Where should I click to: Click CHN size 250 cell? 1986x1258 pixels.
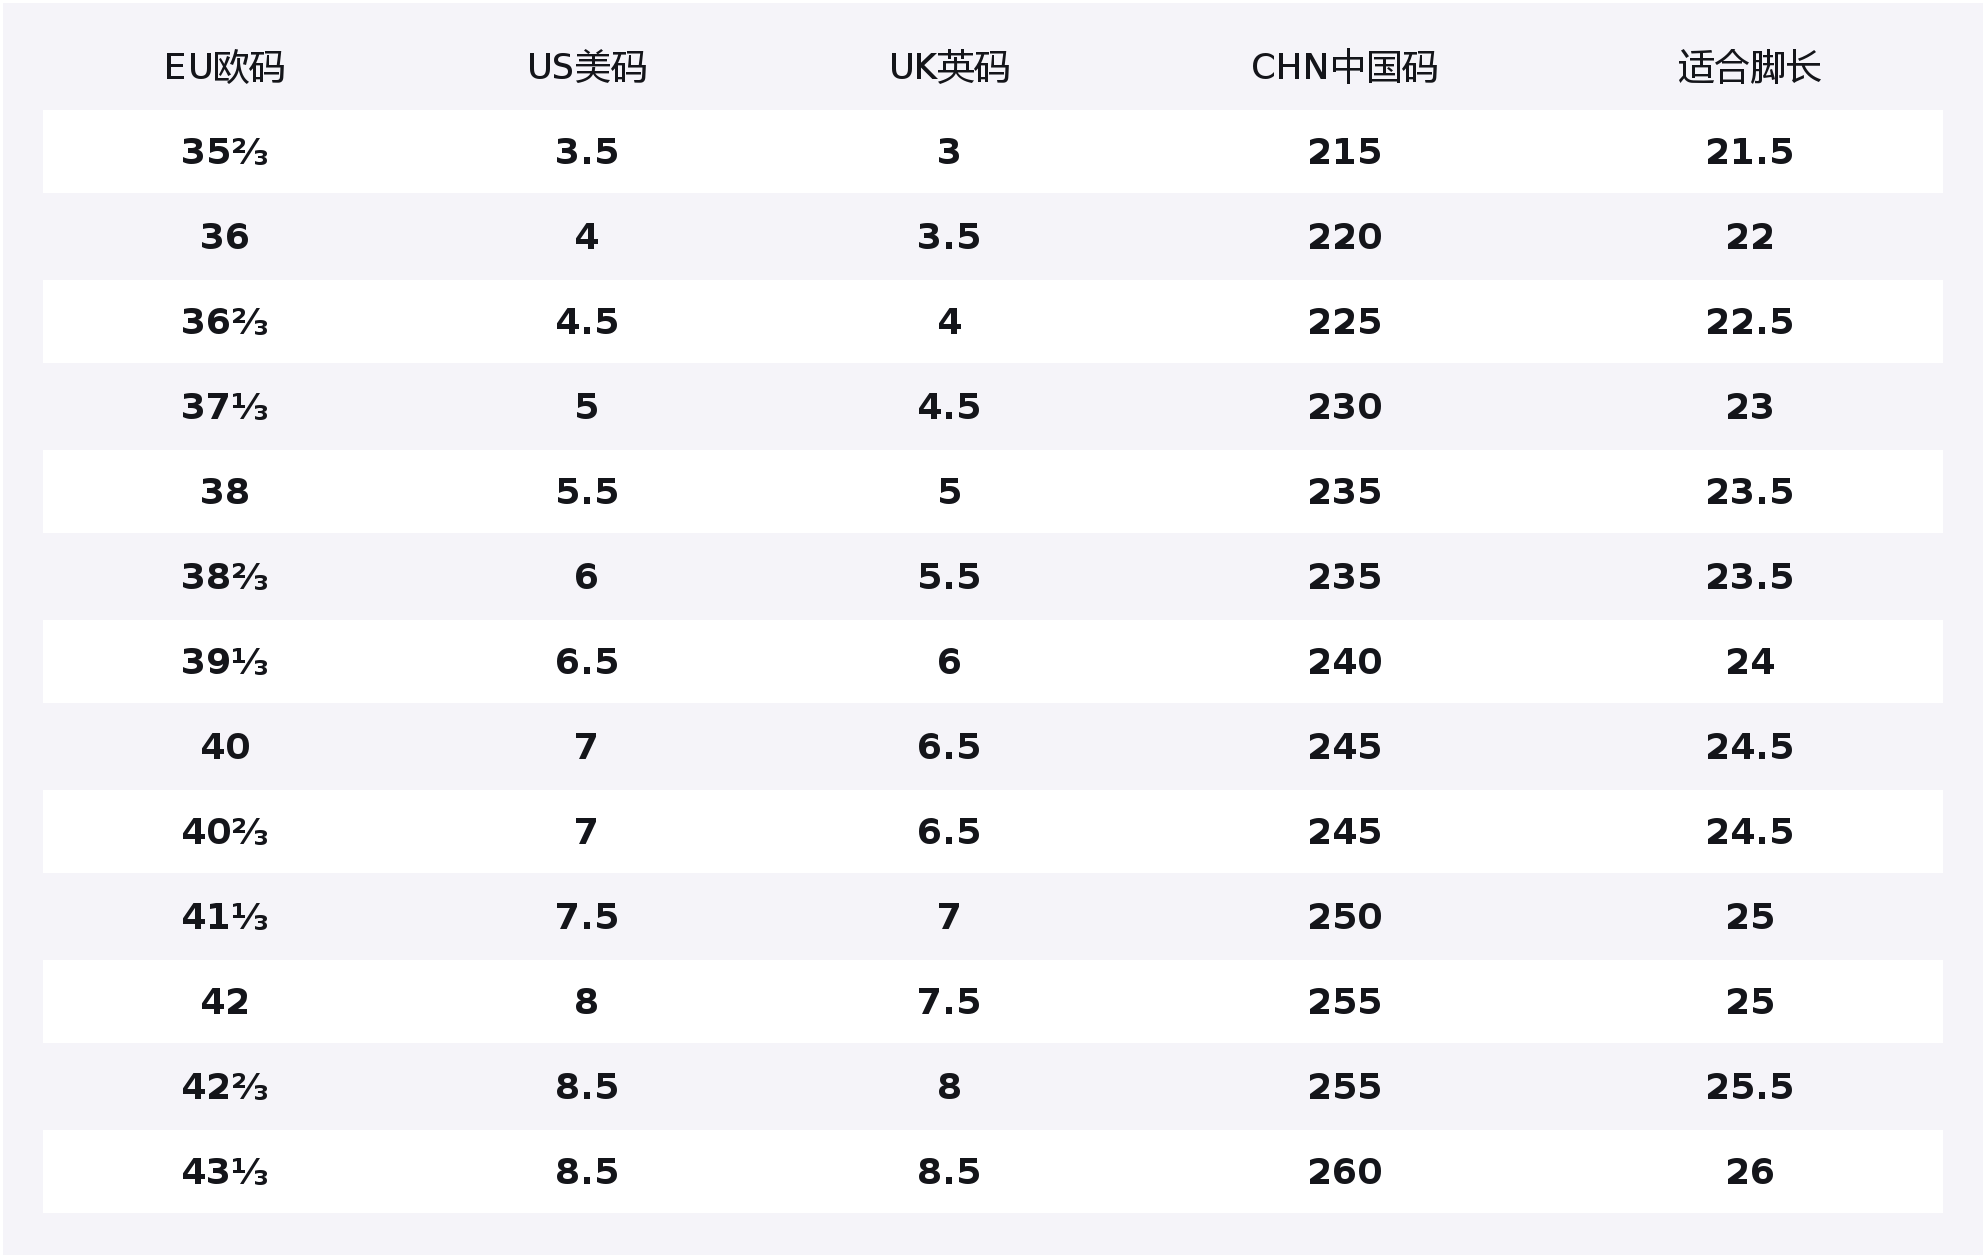1344,917
